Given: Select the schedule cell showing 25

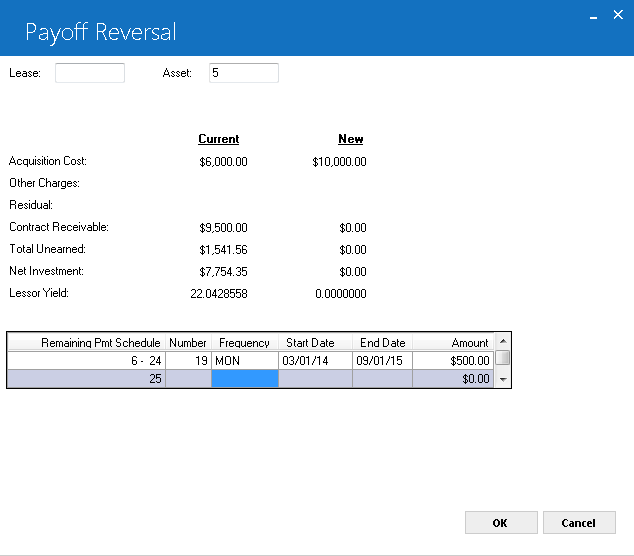Looking at the screenshot, I should (87, 379).
